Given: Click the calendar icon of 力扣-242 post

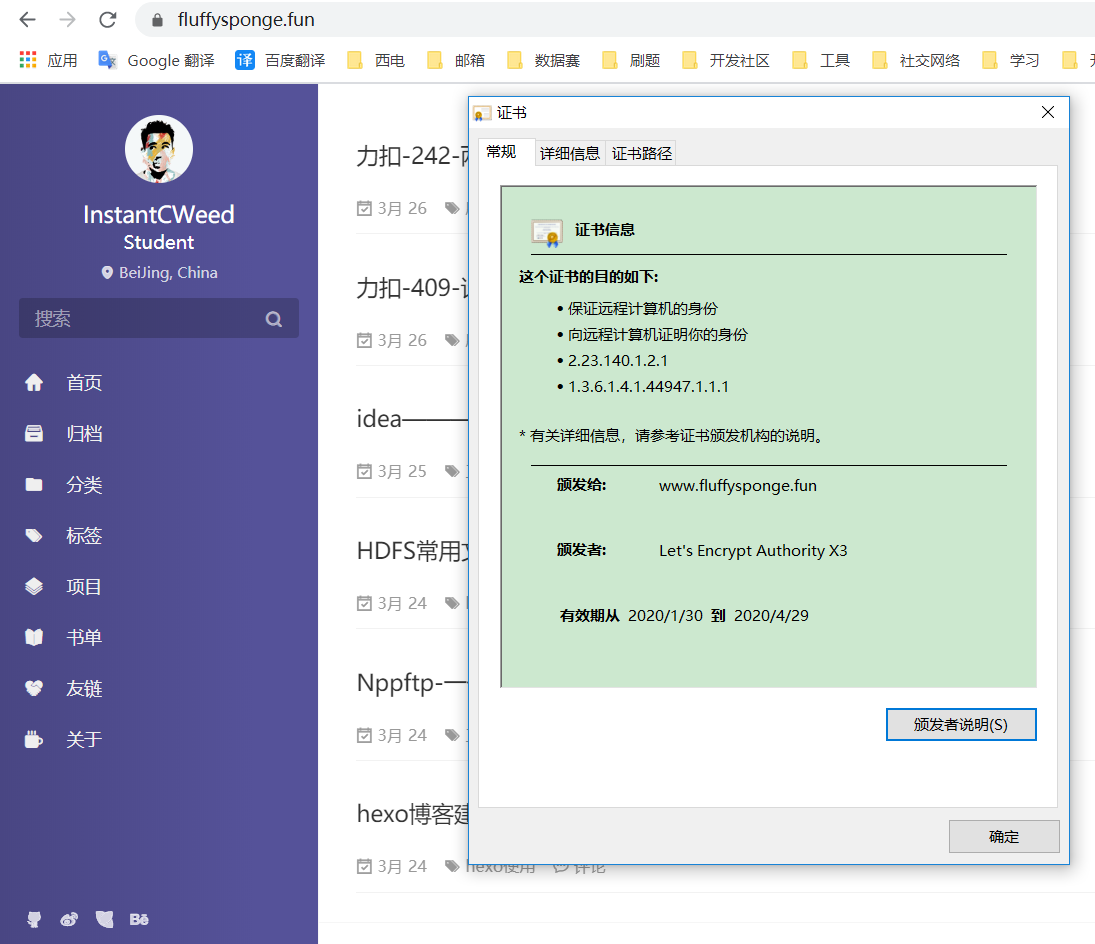Looking at the screenshot, I should (364, 208).
